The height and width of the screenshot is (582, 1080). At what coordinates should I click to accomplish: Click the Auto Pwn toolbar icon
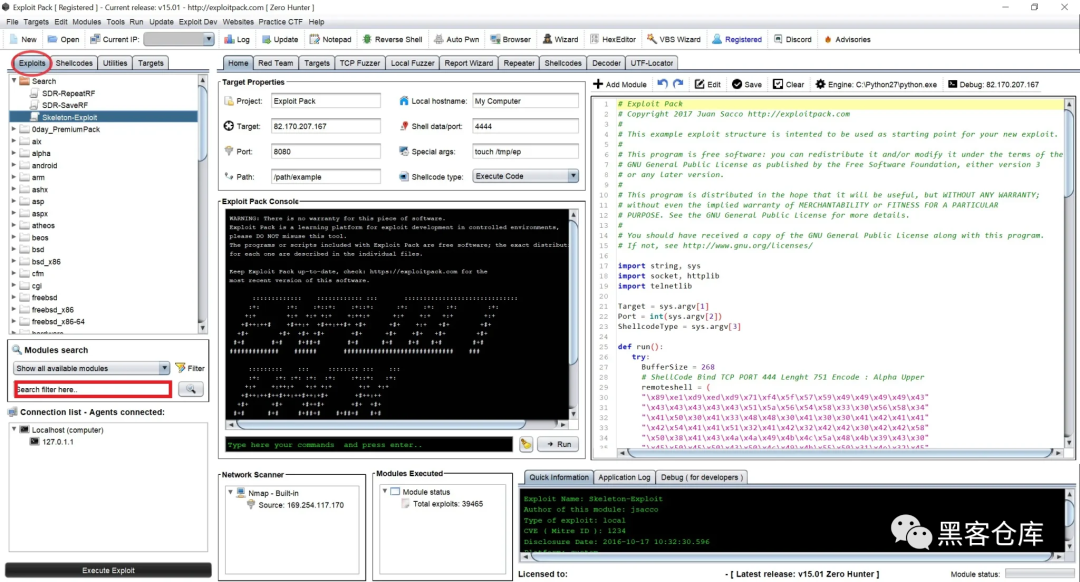coord(439,39)
